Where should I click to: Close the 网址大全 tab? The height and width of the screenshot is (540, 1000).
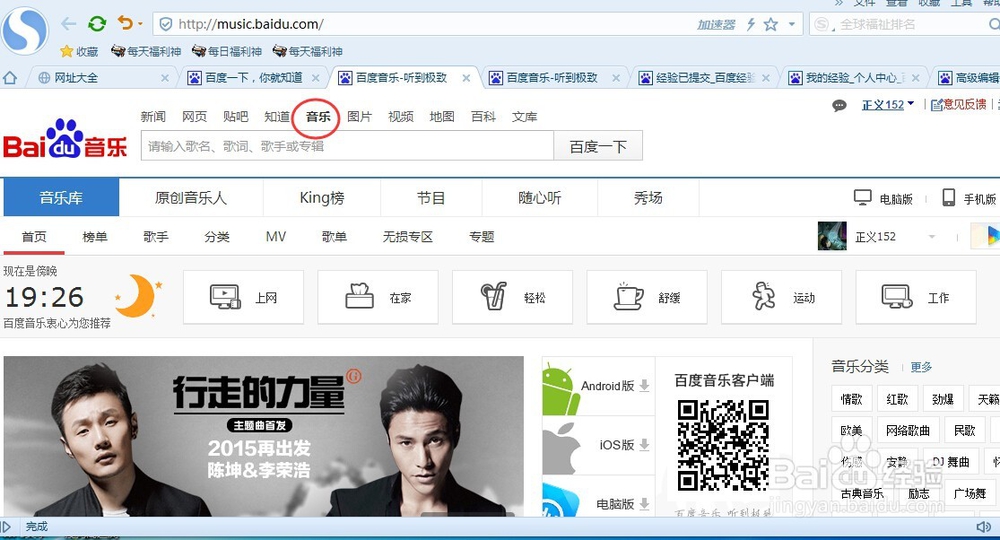click(165, 78)
